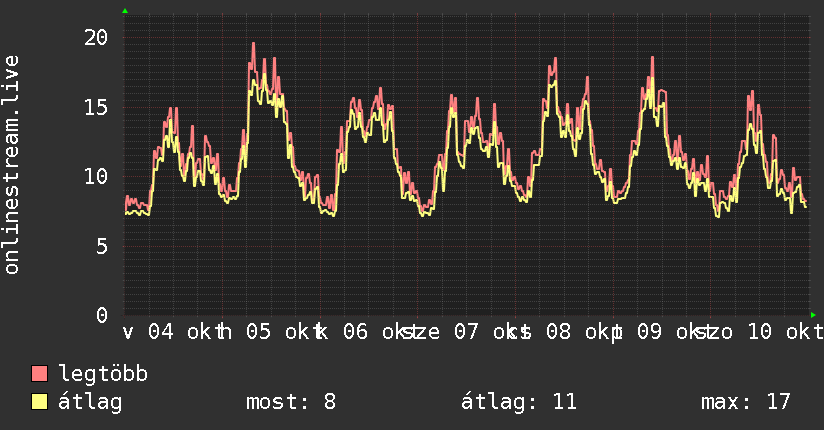This screenshot has width=824, height=430.
Task: Click the y-axis label 15
Action: [x=96, y=107]
